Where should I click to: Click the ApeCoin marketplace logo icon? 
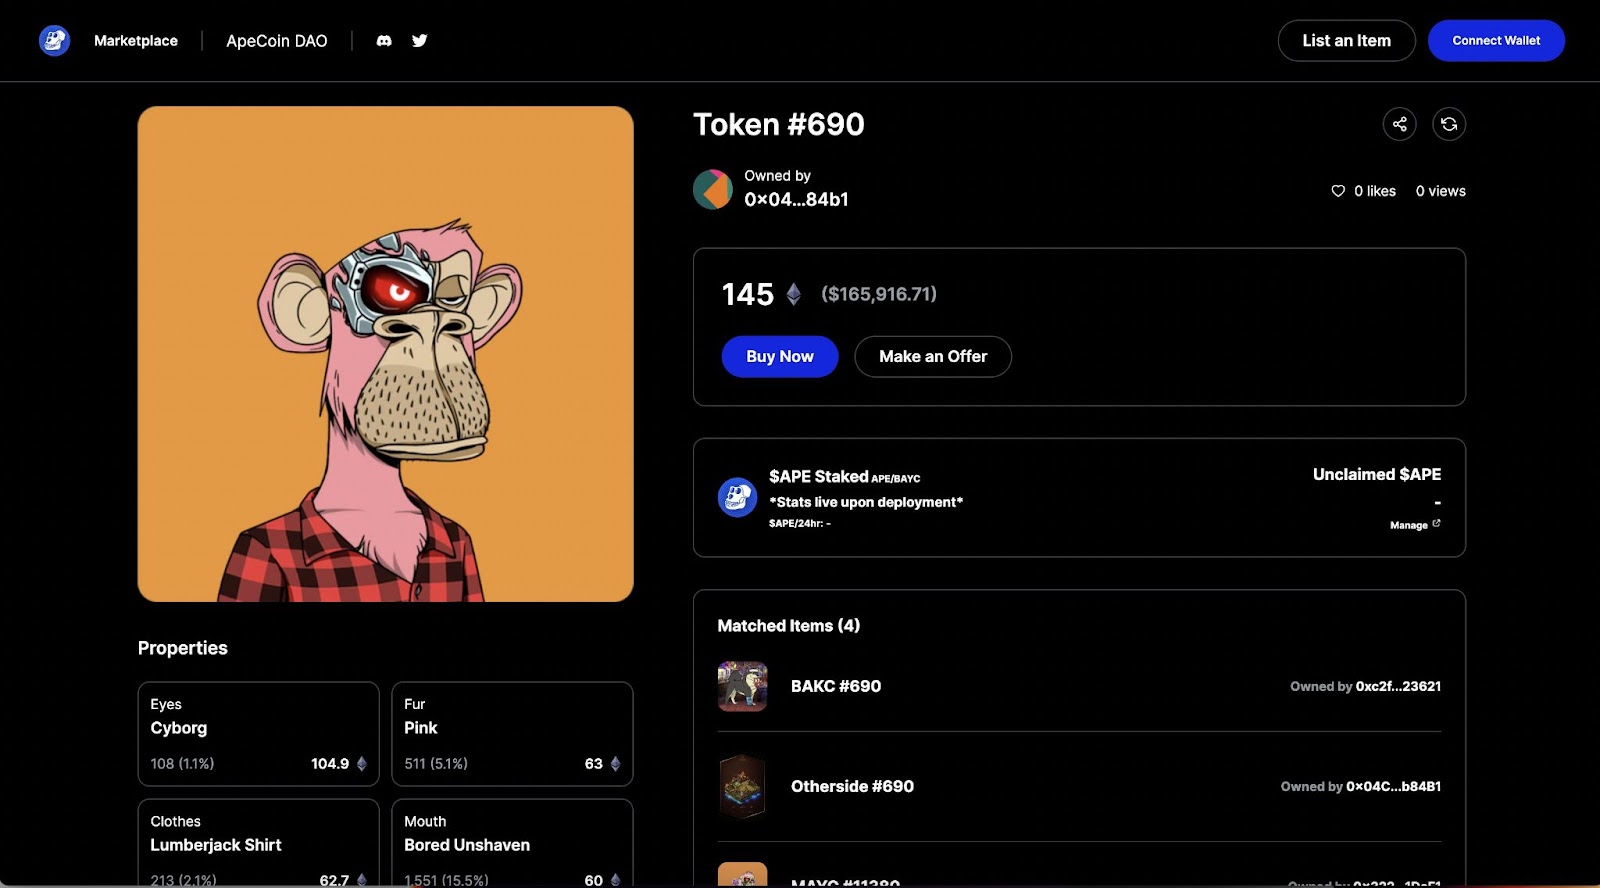(54, 41)
